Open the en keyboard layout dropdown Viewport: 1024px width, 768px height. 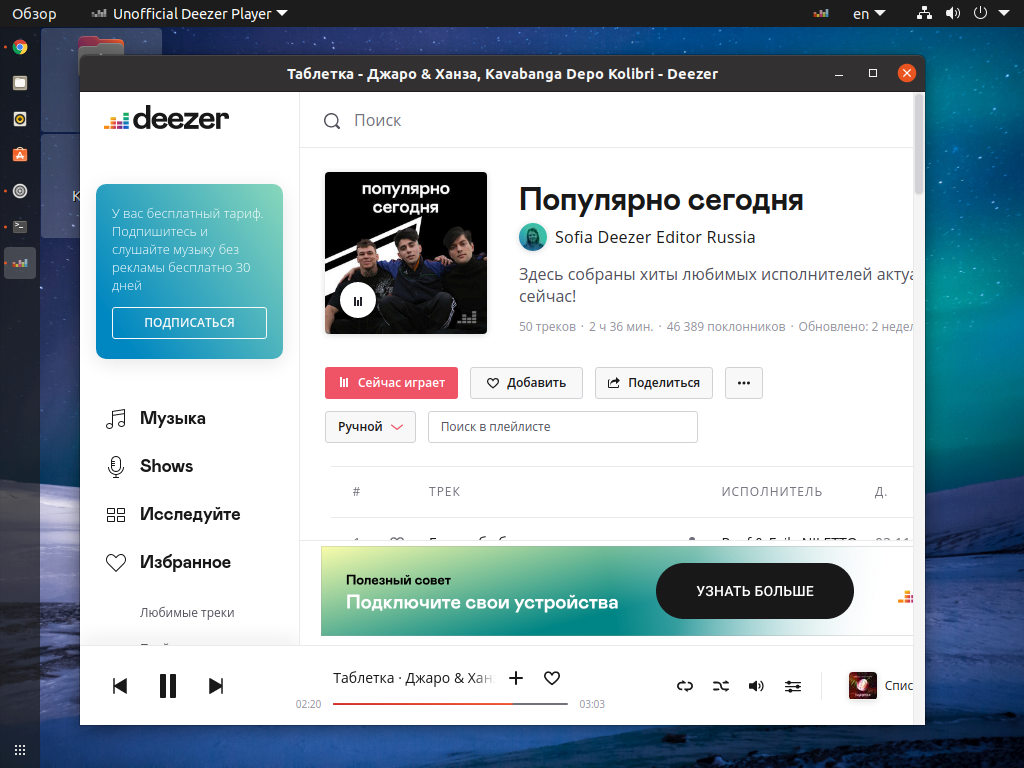(x=869, y=13)
